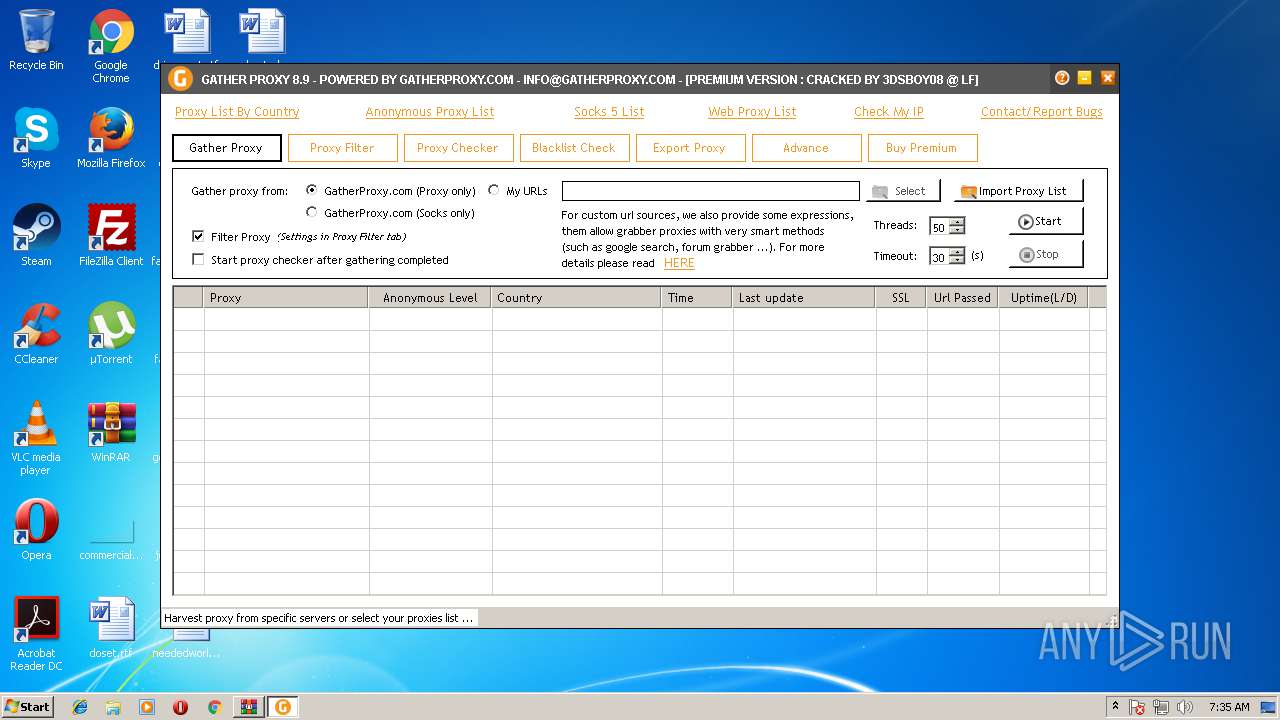Click the Select file button
The width and height of the screenshot is (1280, 720).
pos(903,190)
